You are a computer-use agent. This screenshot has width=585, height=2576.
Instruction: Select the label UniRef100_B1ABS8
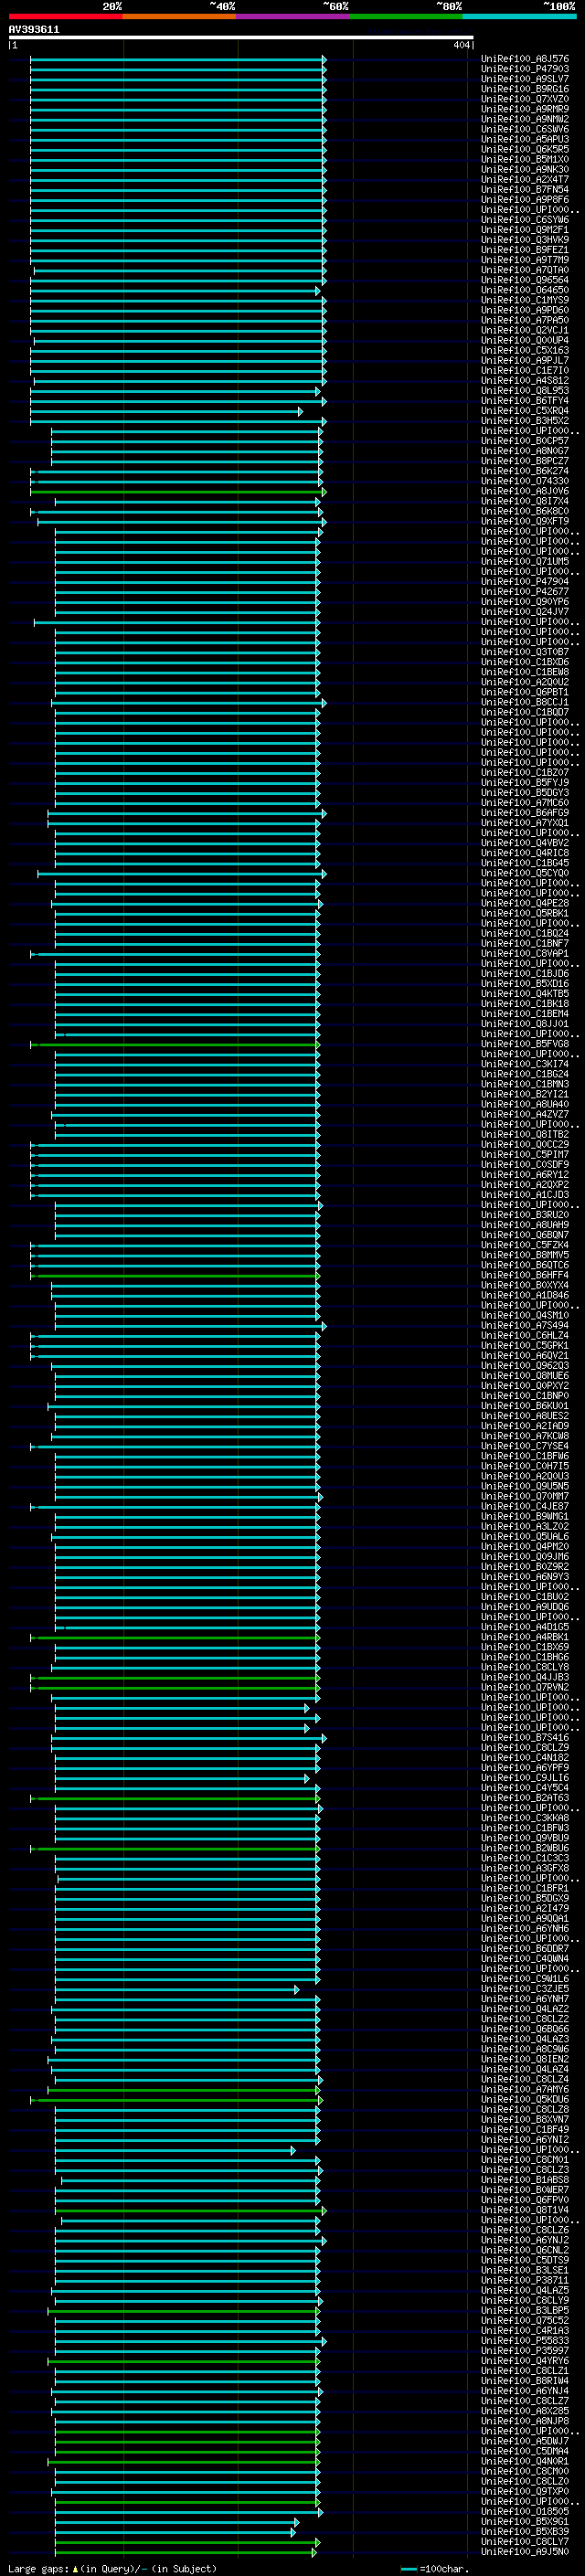(x=525, y=2180)
